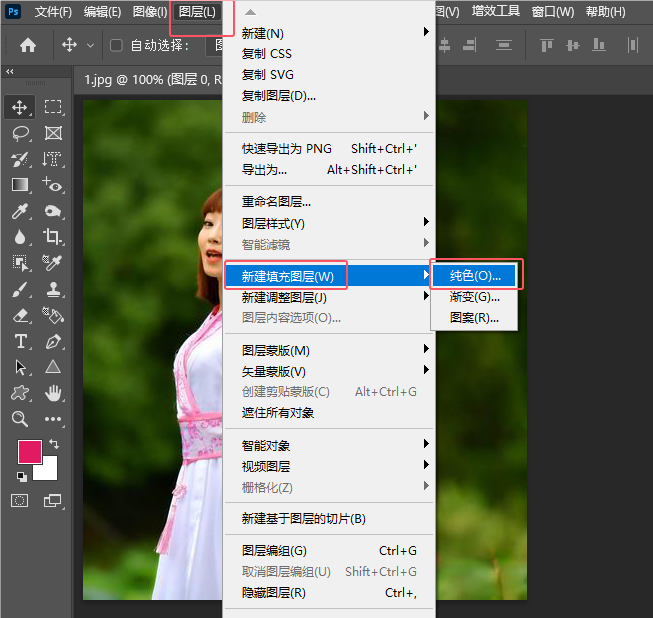Select the Paint Bucket tool
The image size is (653, 618).
(x=53, y=315)
